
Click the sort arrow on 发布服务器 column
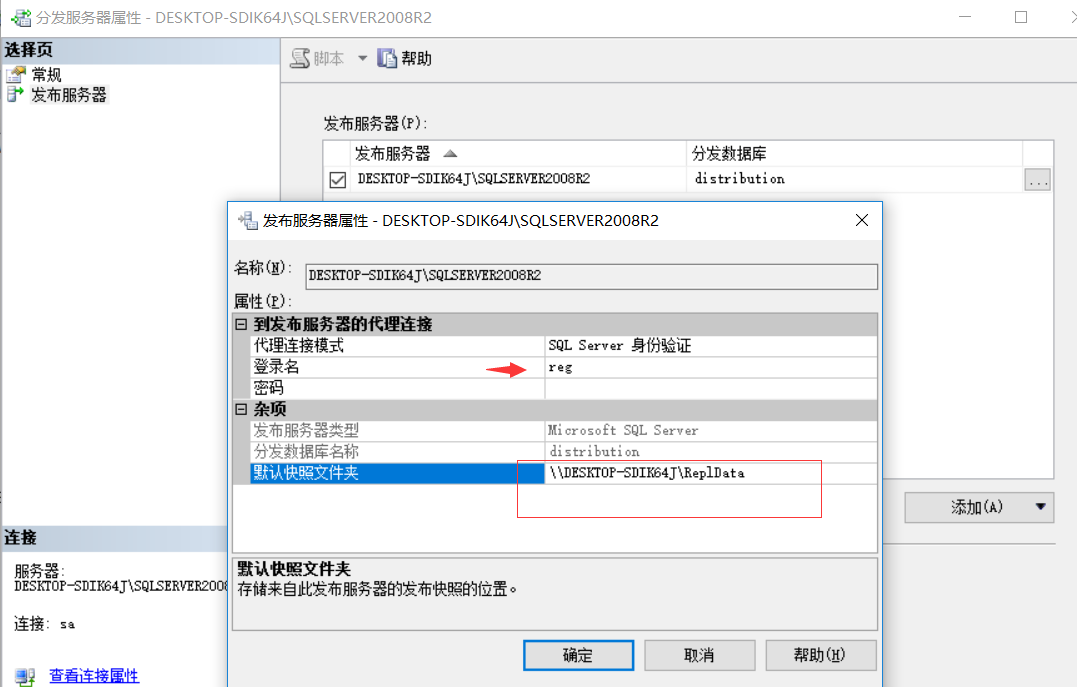(450, 154)
